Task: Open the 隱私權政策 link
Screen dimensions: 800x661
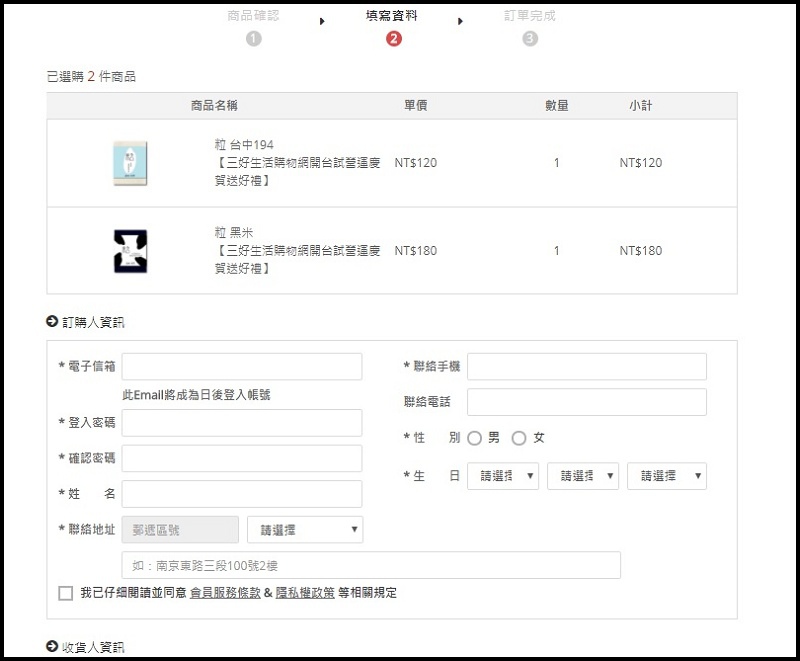Action: [x=305, y=593]
